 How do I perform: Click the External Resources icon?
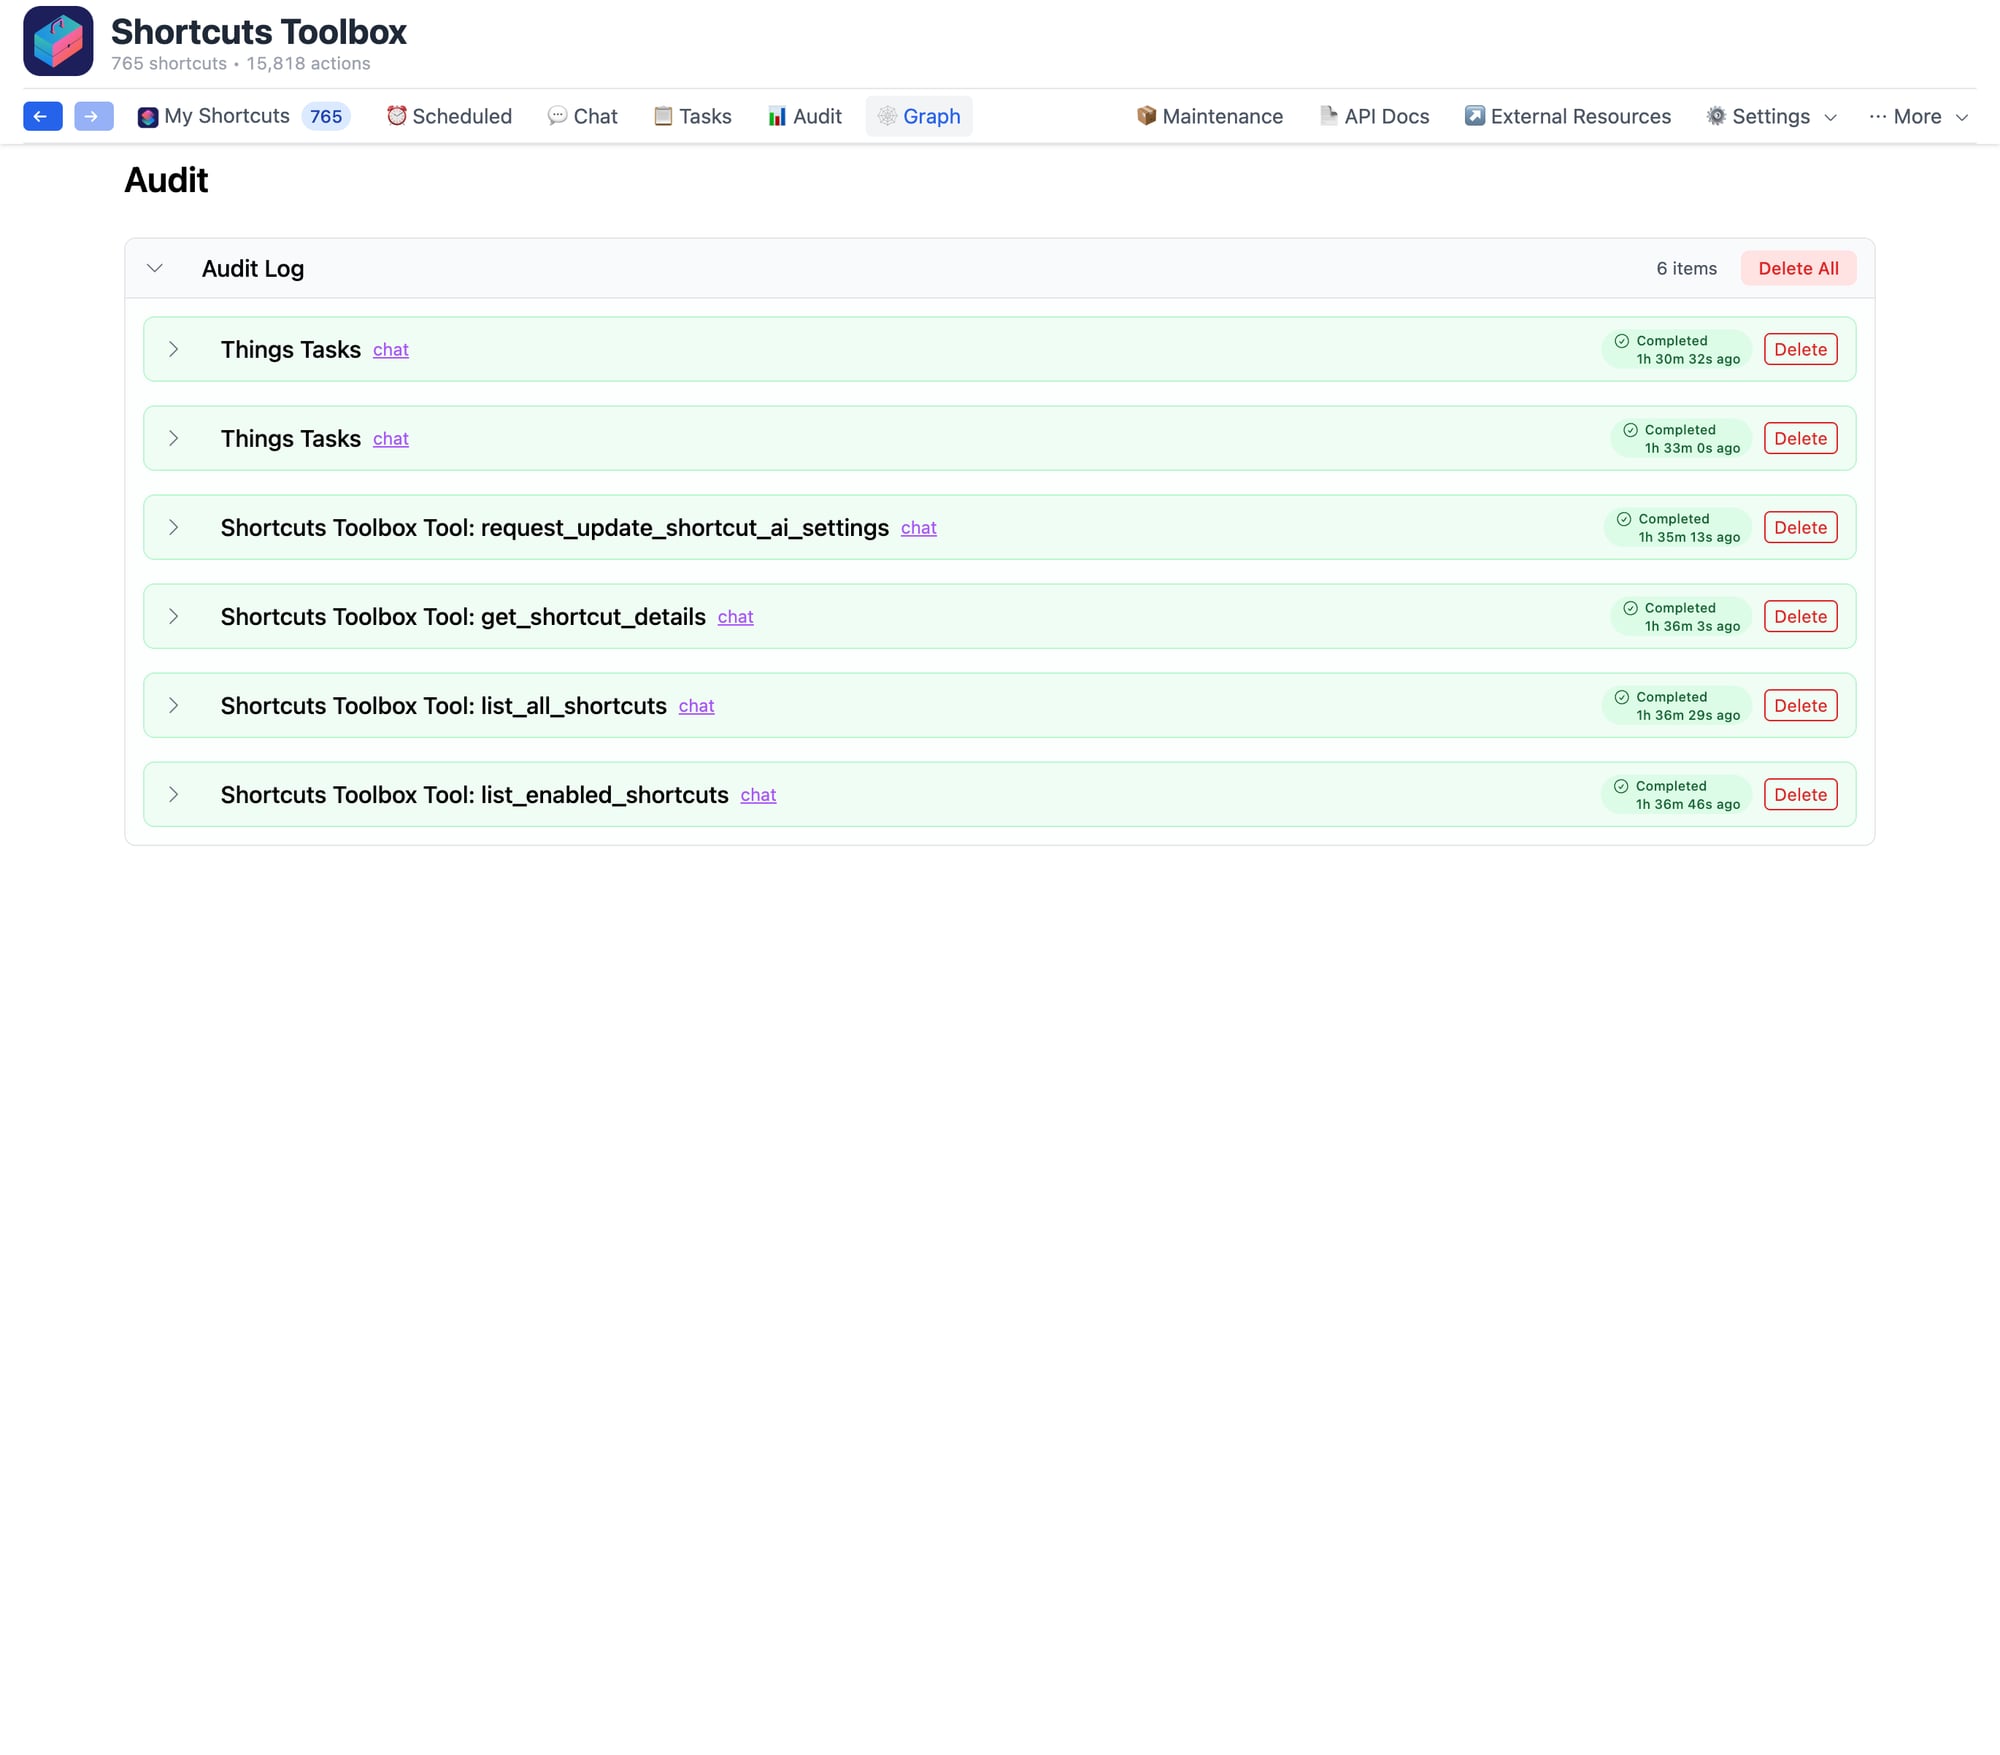point(1474,116)
